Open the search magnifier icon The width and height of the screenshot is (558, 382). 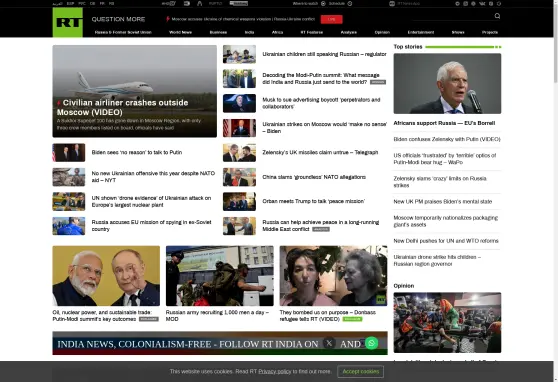click(x=497, y=16)
